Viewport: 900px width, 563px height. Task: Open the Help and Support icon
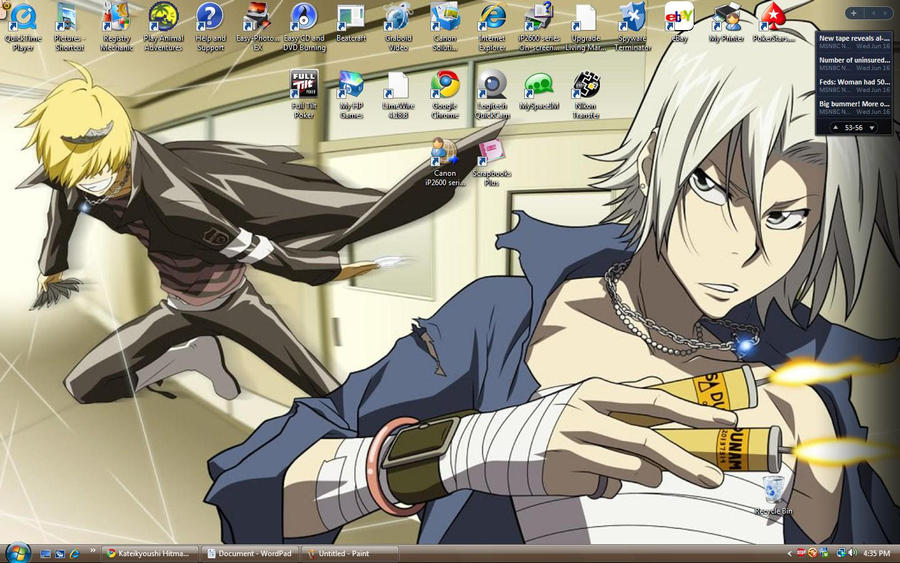[210, 27]
